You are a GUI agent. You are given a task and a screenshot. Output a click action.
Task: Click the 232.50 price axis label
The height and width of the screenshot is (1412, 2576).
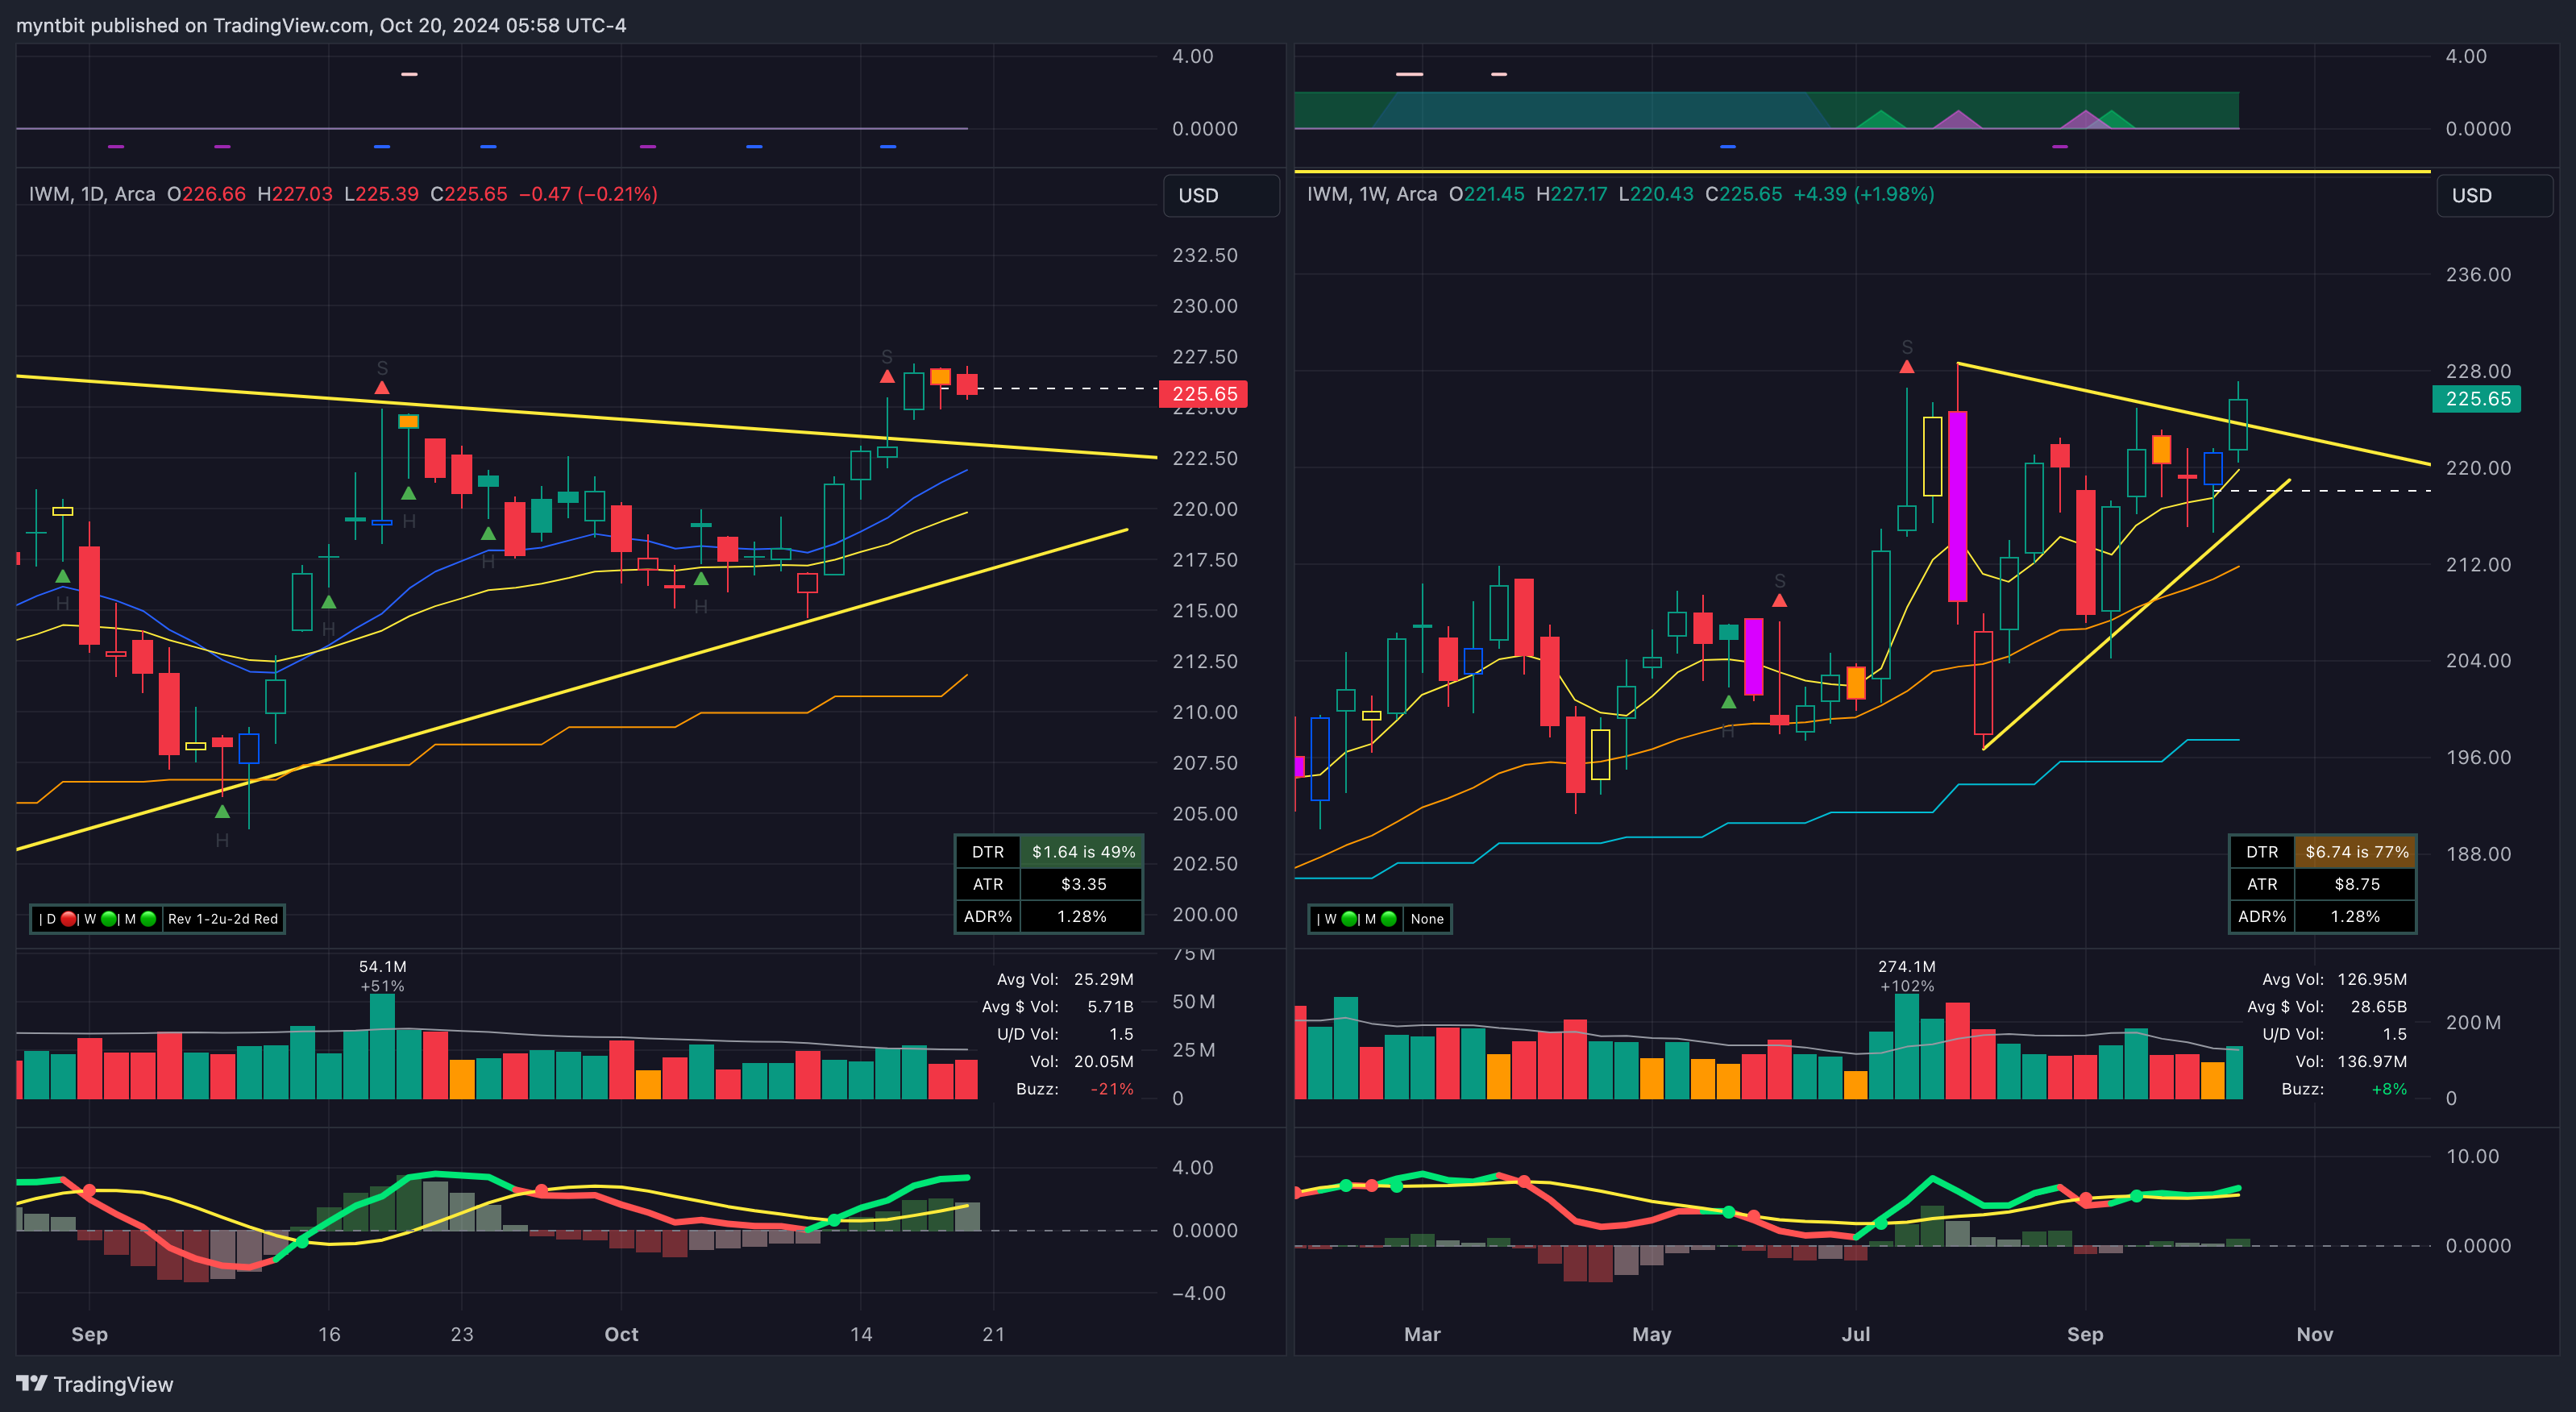pos(1205,255)
